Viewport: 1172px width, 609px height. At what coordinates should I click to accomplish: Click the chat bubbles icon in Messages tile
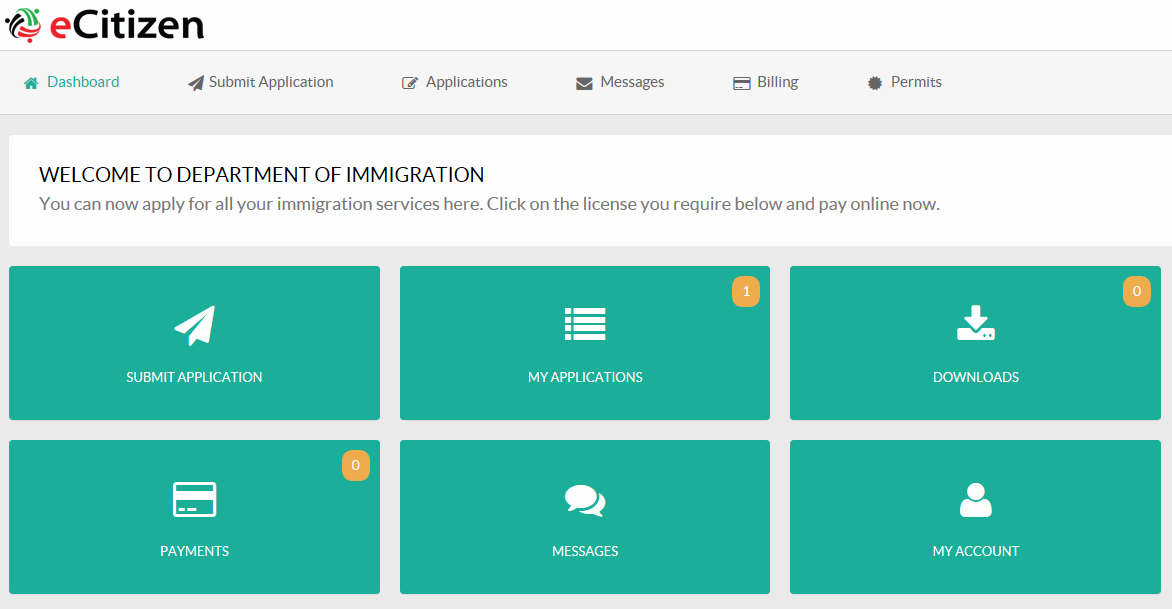pyautogui.click(x=585, y=500)
